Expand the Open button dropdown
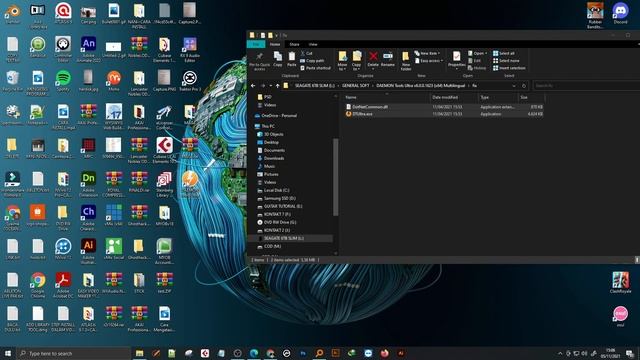The width and height of the screenshot is (640, 360). click(485, 53)
